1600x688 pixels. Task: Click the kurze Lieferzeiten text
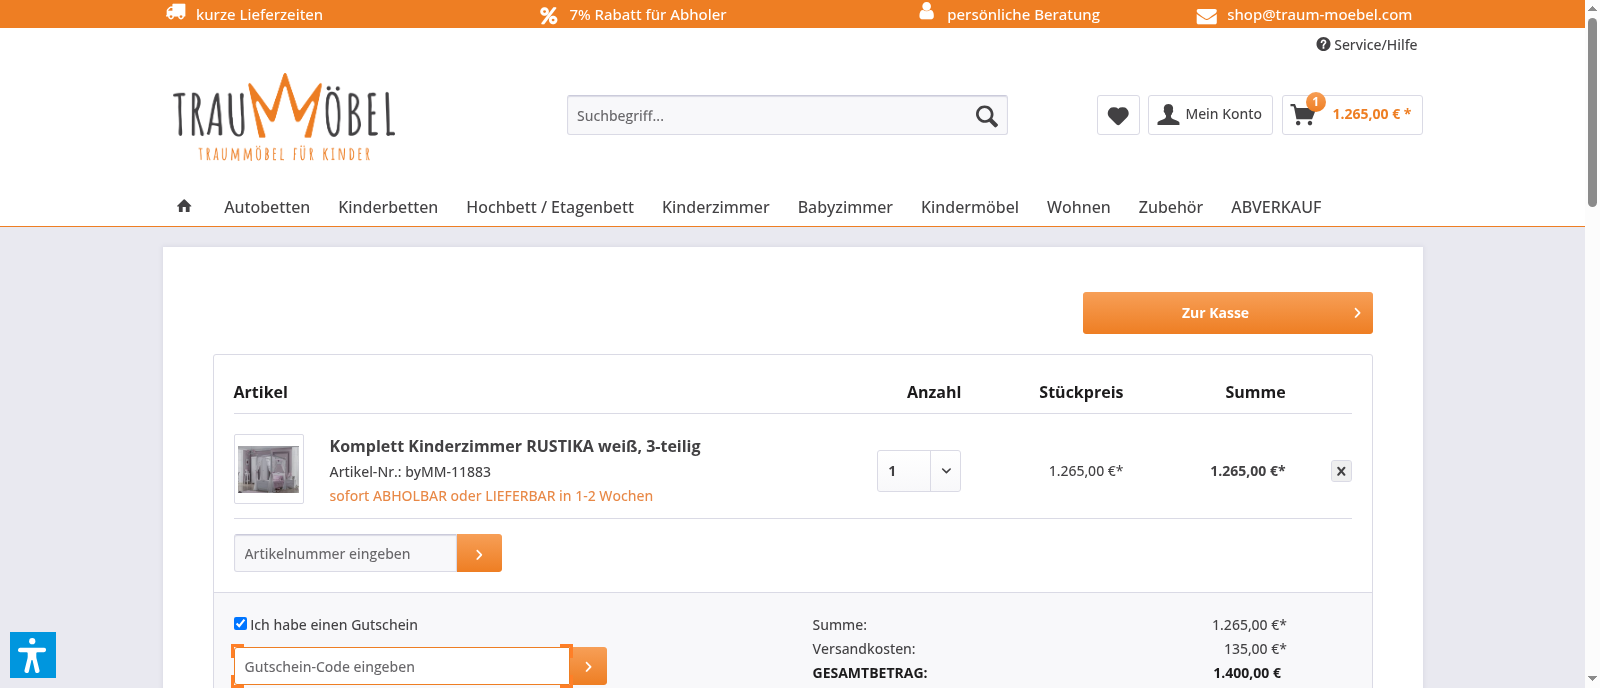[259, 15]
